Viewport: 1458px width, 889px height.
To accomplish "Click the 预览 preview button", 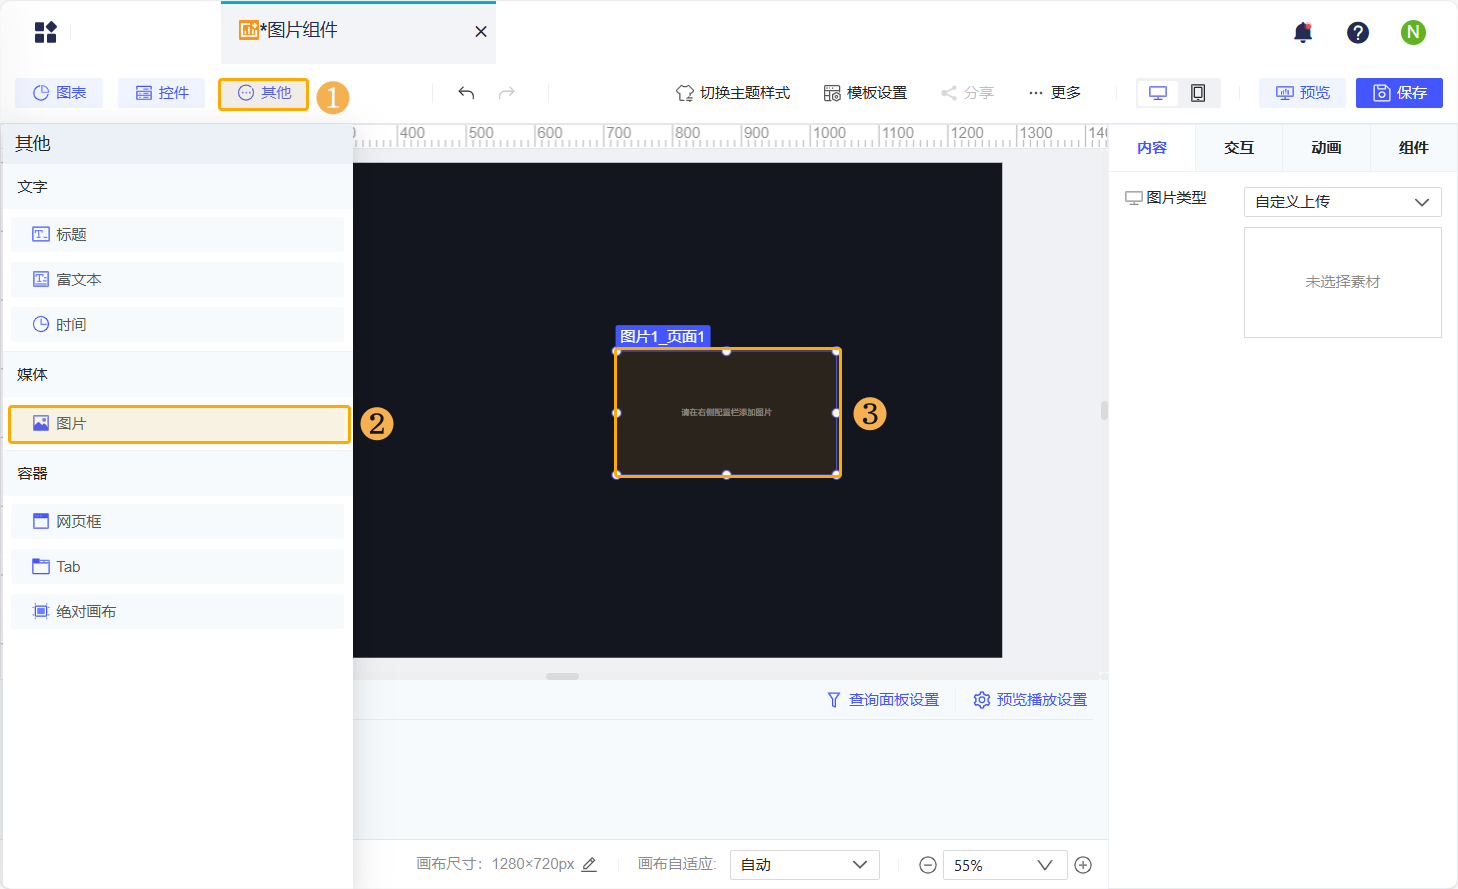I will pos(1302,93).
